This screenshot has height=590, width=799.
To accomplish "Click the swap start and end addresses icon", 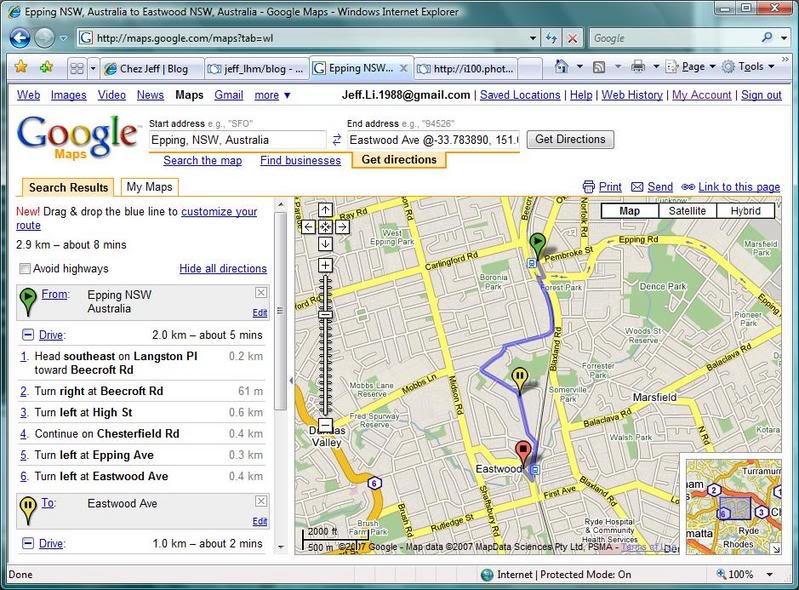I will click(337, 140).
